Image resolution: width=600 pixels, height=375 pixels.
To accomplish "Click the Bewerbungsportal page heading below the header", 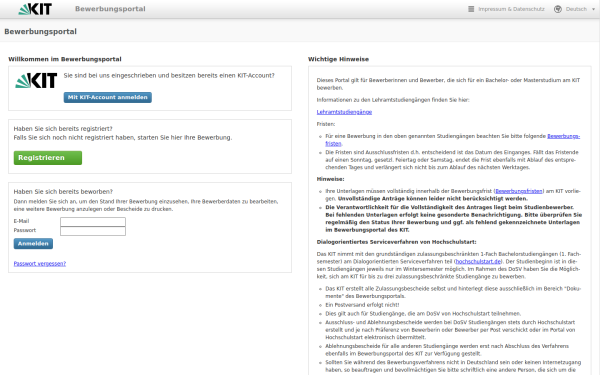I will tap(41, 31).
